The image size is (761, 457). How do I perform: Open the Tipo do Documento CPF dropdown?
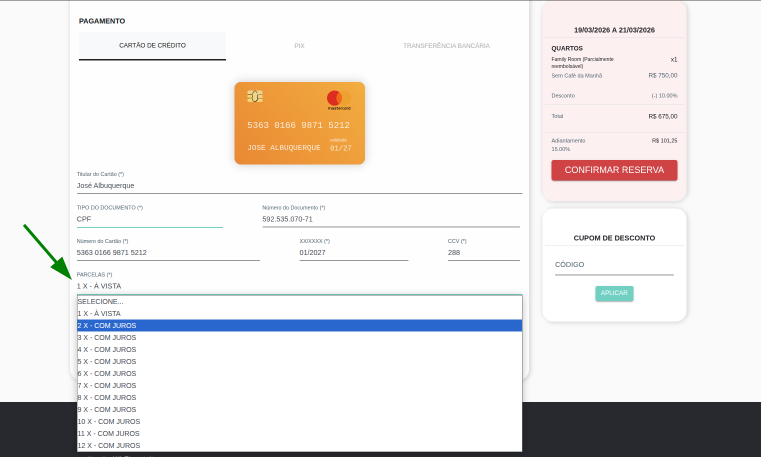point(150,219)
